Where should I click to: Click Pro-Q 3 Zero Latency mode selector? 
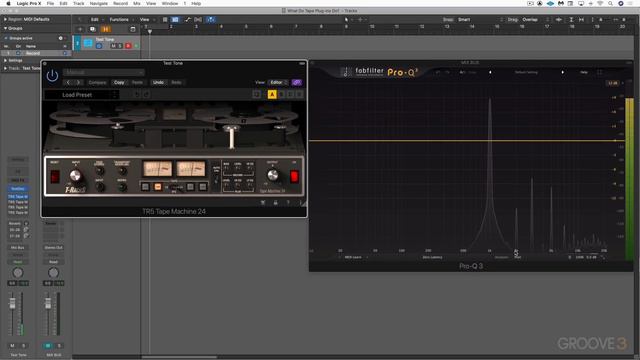pos(432,257)
